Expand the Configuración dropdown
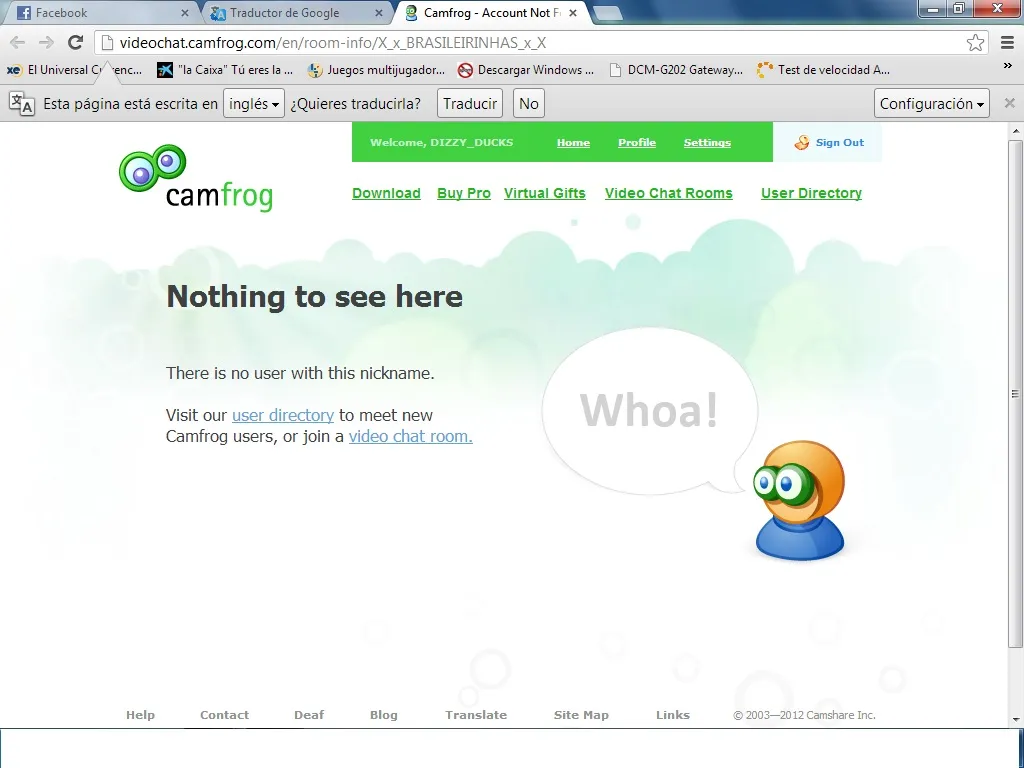 pyautogui.click(x=933, y=103)
